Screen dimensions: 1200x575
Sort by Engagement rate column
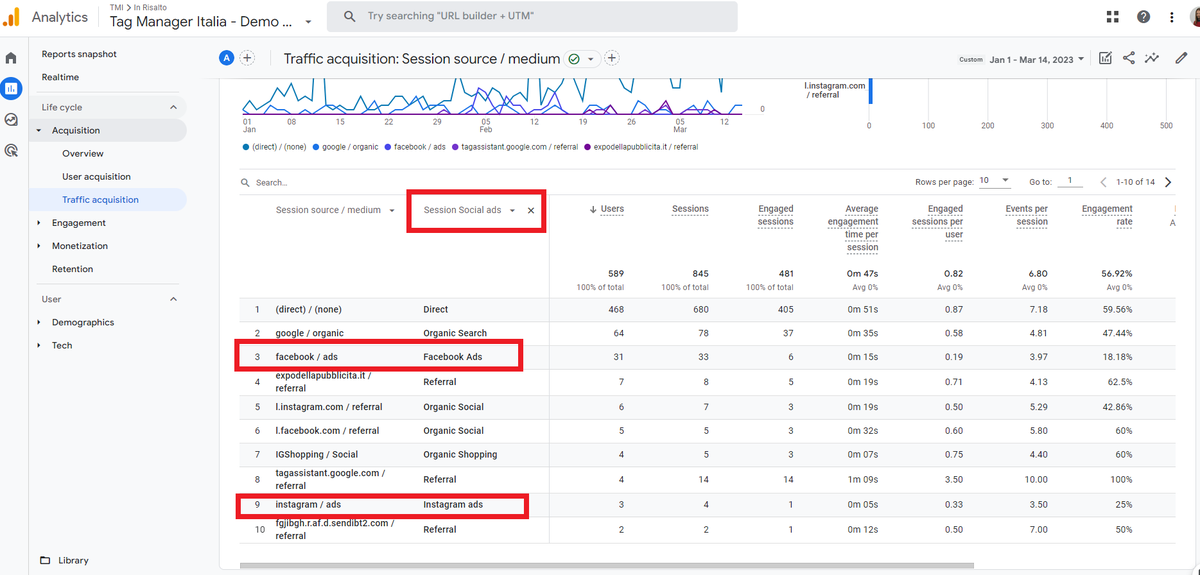tap(1107, 215)
